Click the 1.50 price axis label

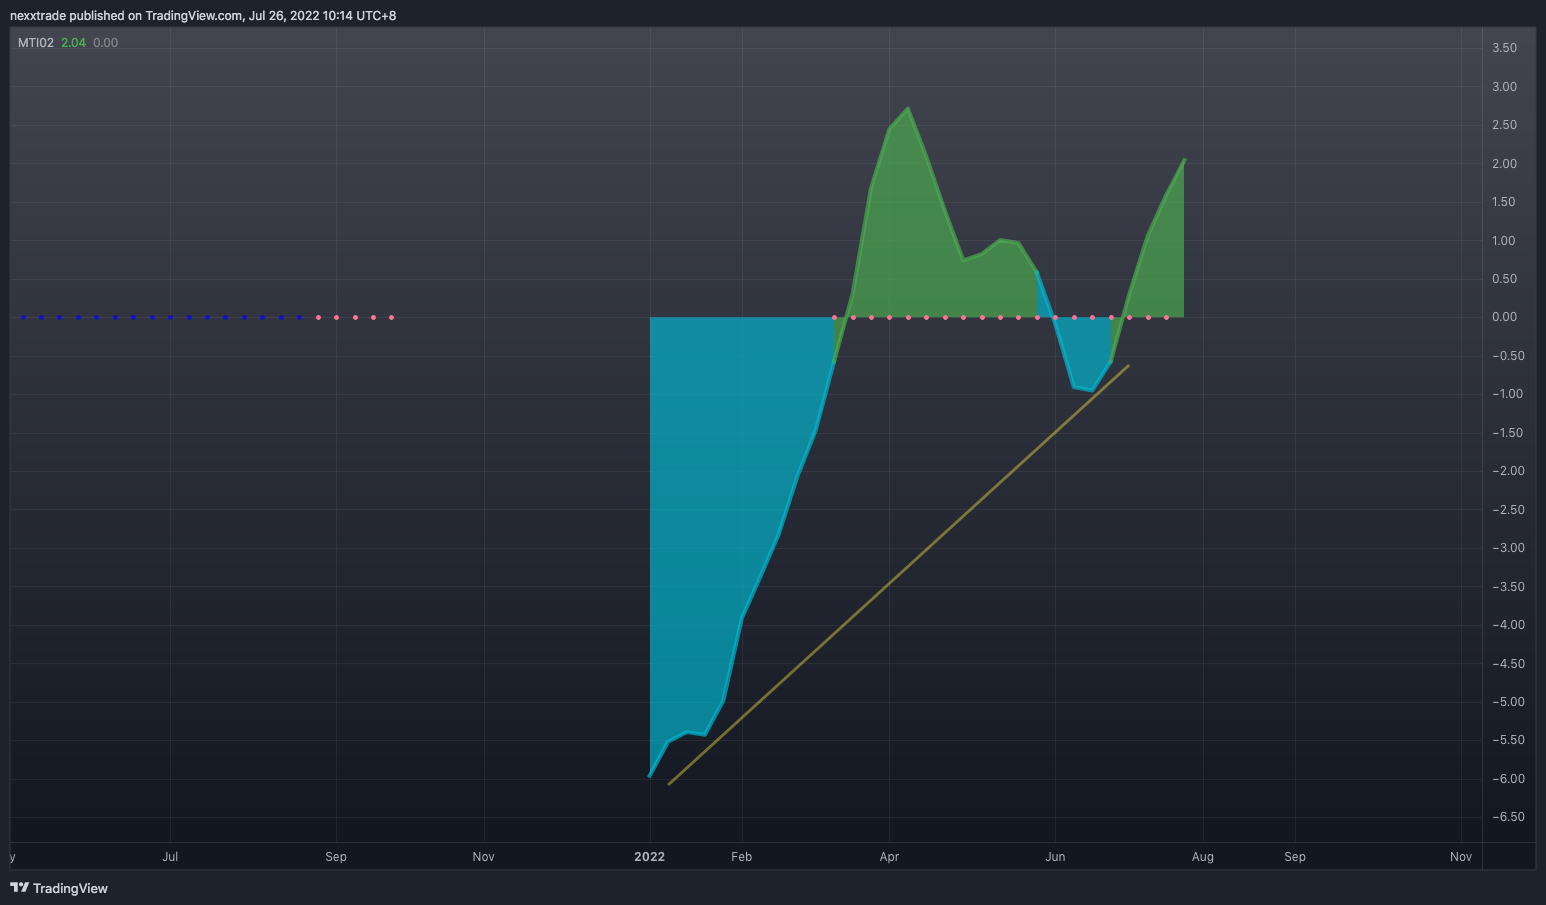(x=1504, y=202)
